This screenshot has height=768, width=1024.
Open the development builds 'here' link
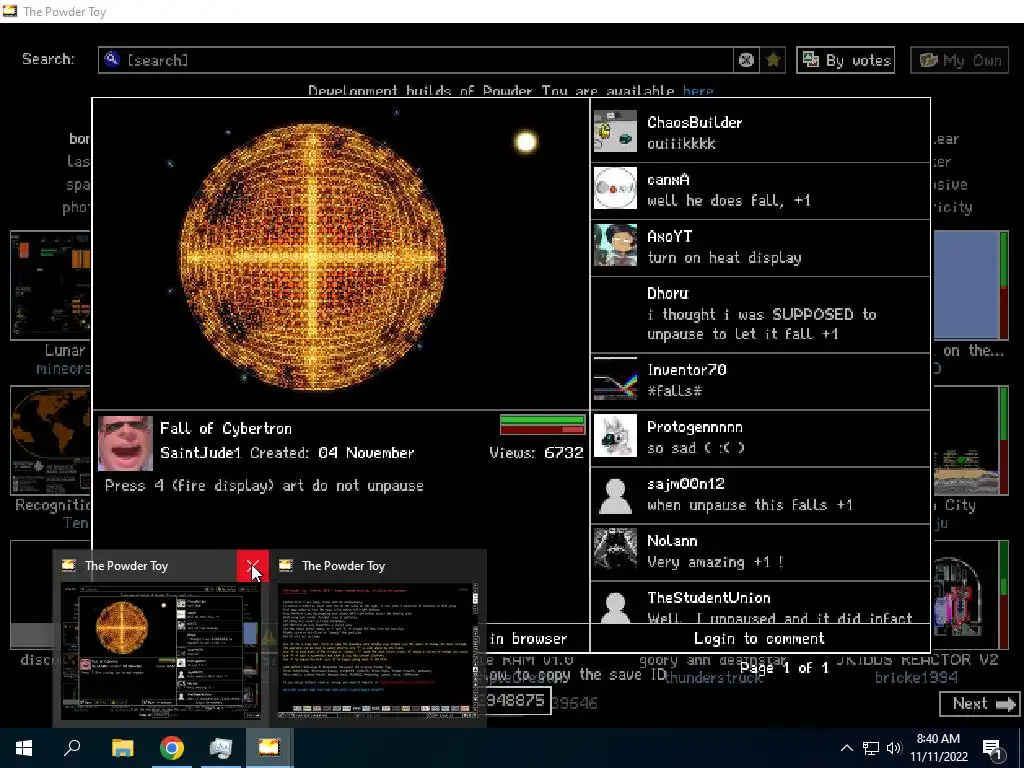pos(698,91)
